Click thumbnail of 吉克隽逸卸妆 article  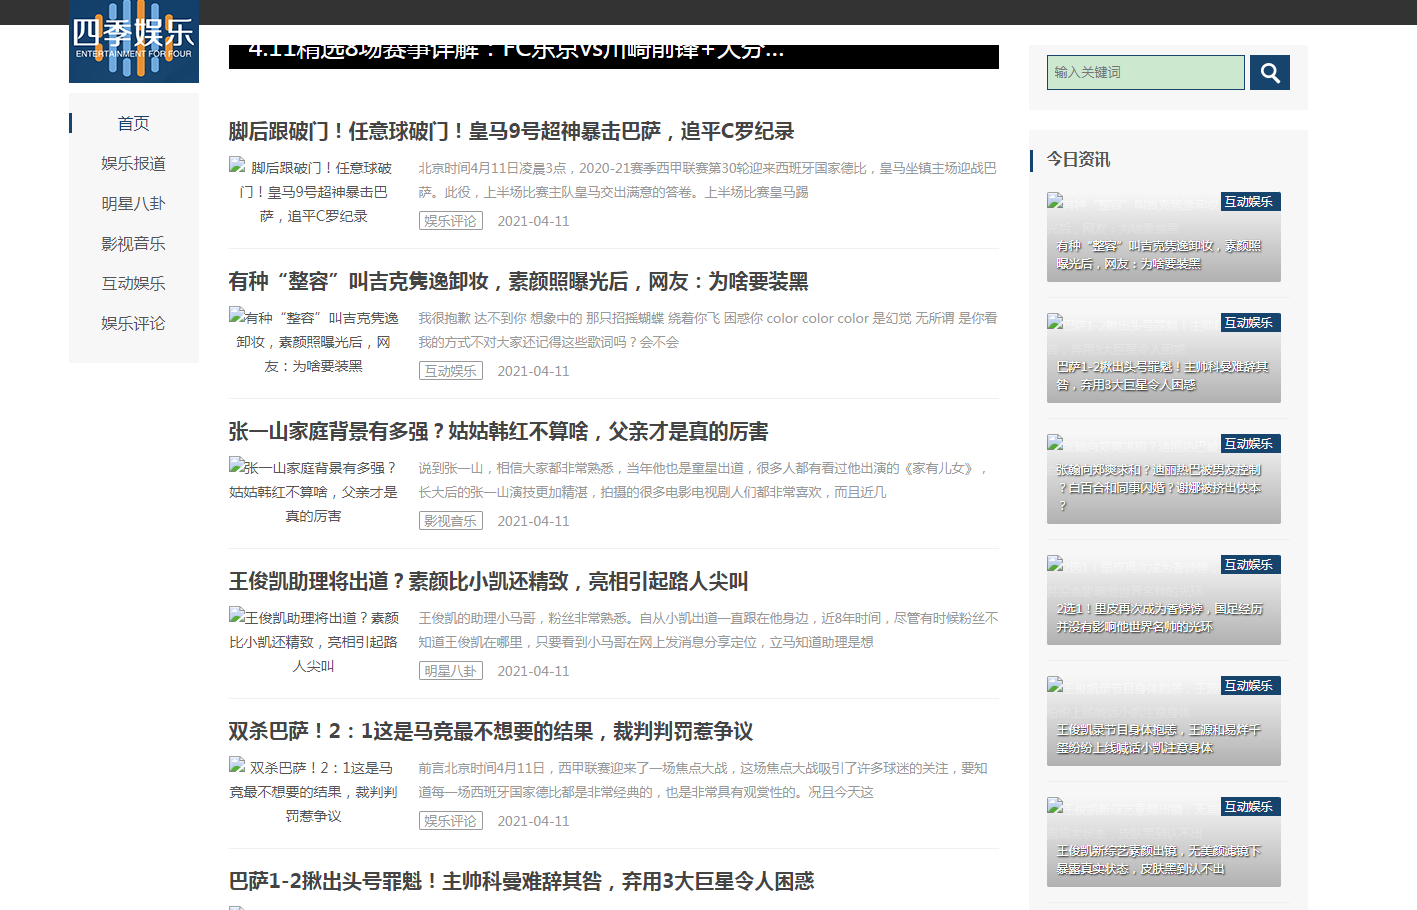(x=314, y=341)
